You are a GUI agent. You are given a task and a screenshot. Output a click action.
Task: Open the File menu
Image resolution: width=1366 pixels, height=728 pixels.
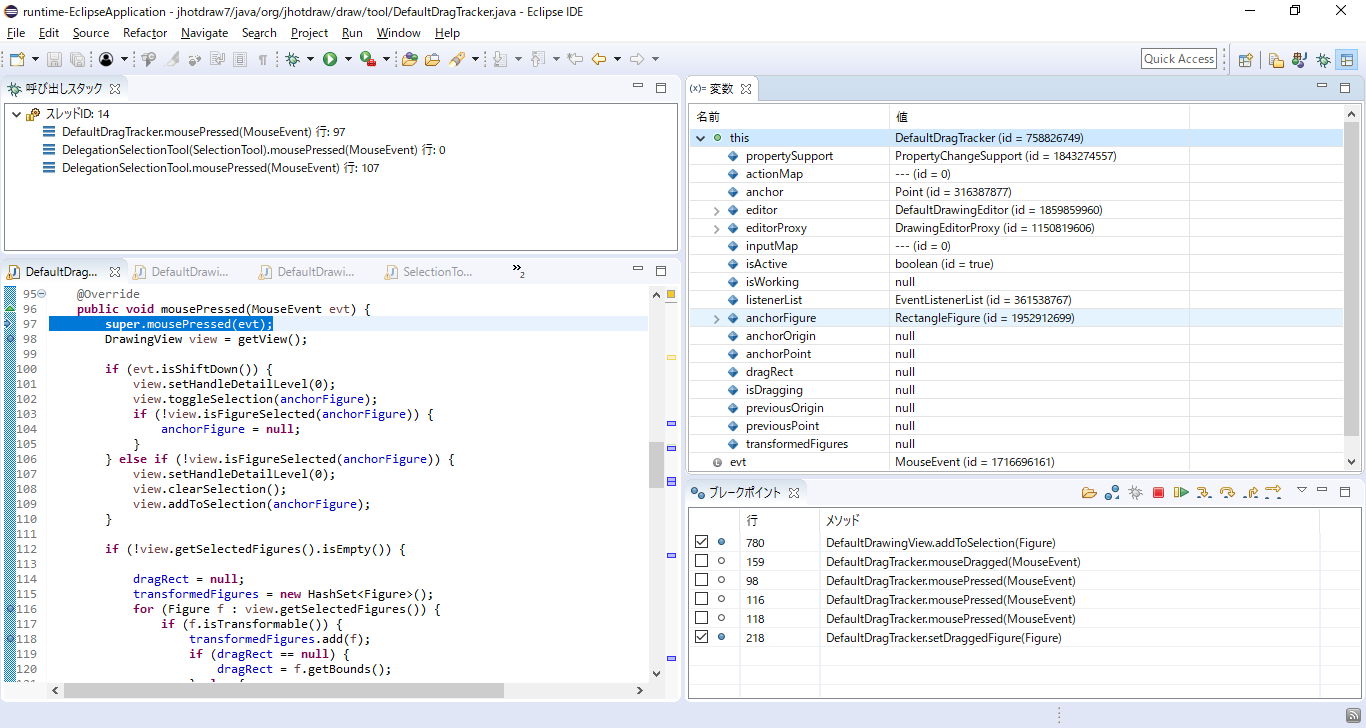pos(16,33)
